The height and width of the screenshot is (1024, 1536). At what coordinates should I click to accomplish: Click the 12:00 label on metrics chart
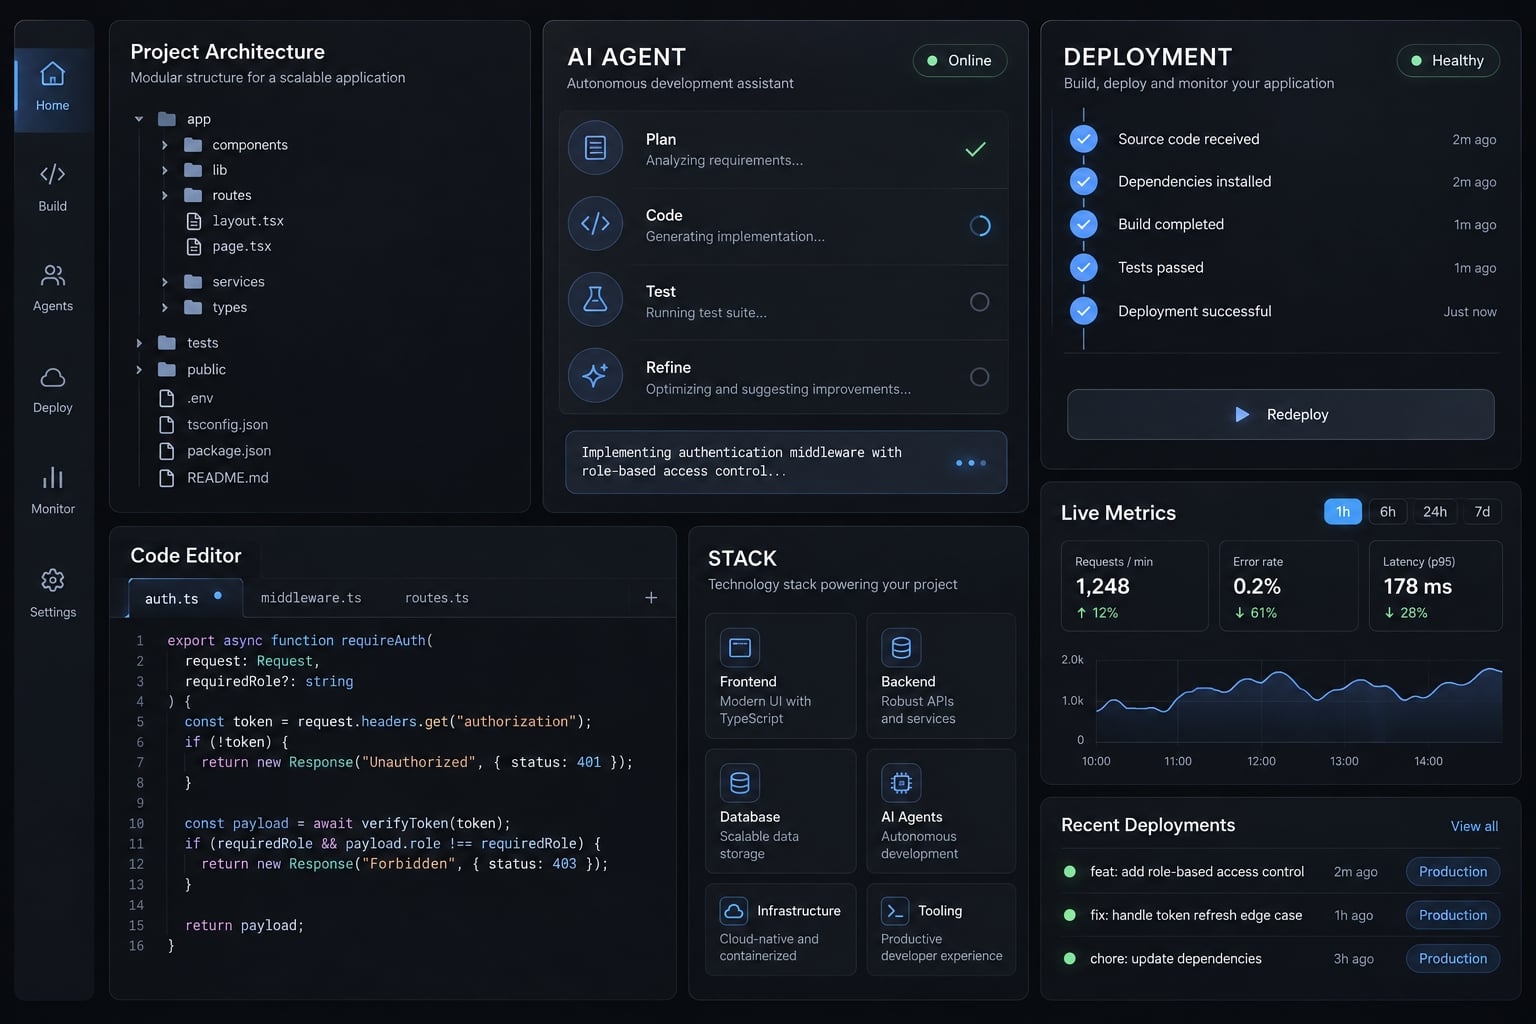point(1261,761)
